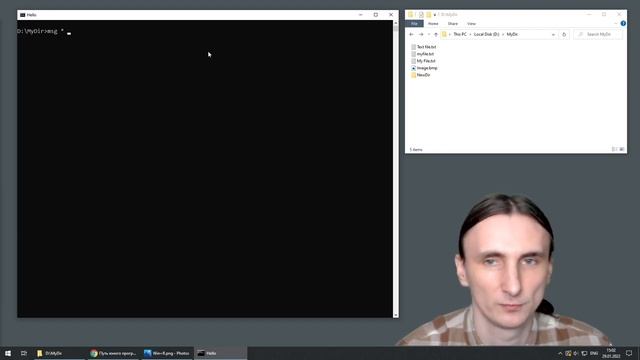The height and width of the screenshot is (360, 640).
Task: Open recent locations dropdown in Explorer
Action: click(x=429, y=34)
